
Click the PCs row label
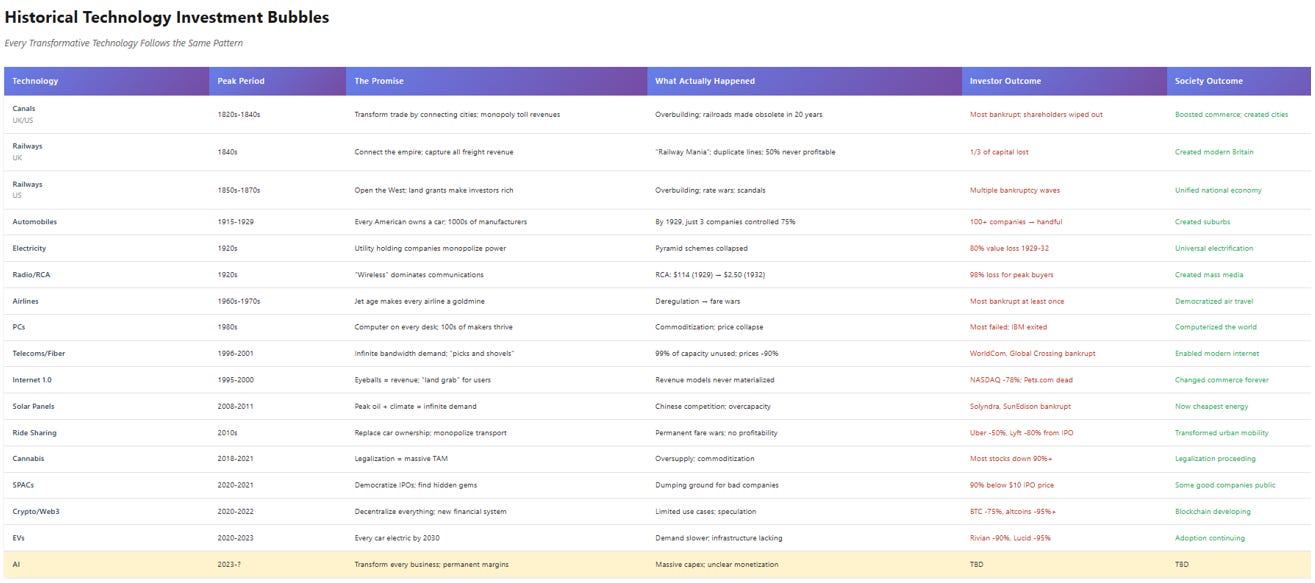click(17, 327)
